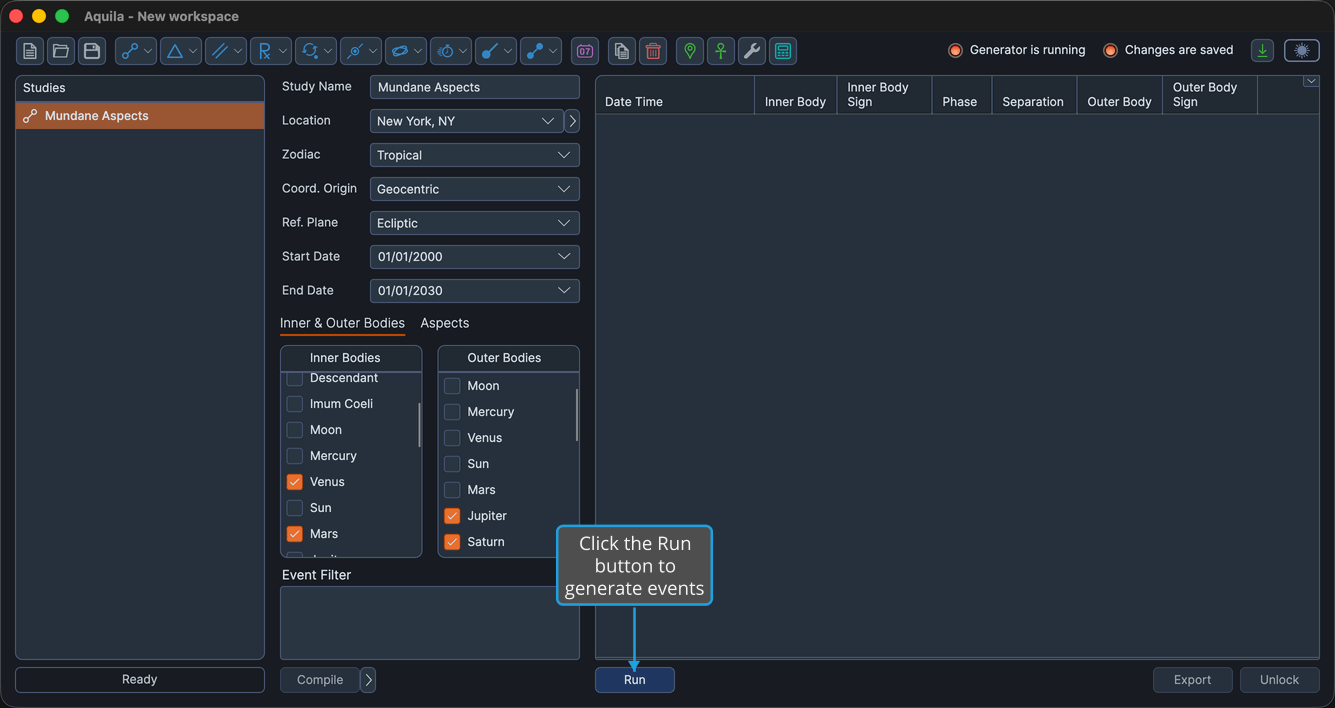Click the Unlock button
This screenshot has height=708, width=1335.
tap(1280, 680)
